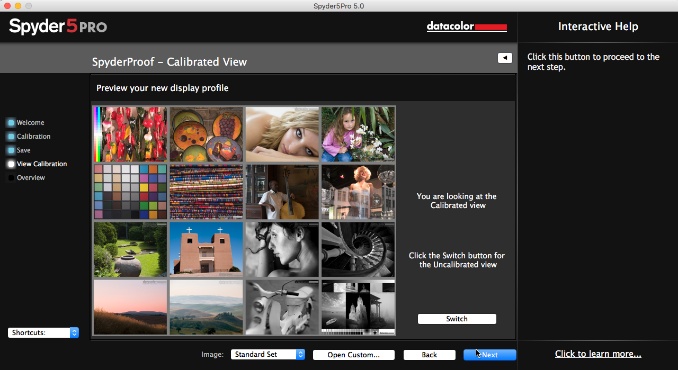The image size is (678, 370).
Task: Click the Uncalibrated view instruction text
Action: [457, 260]
